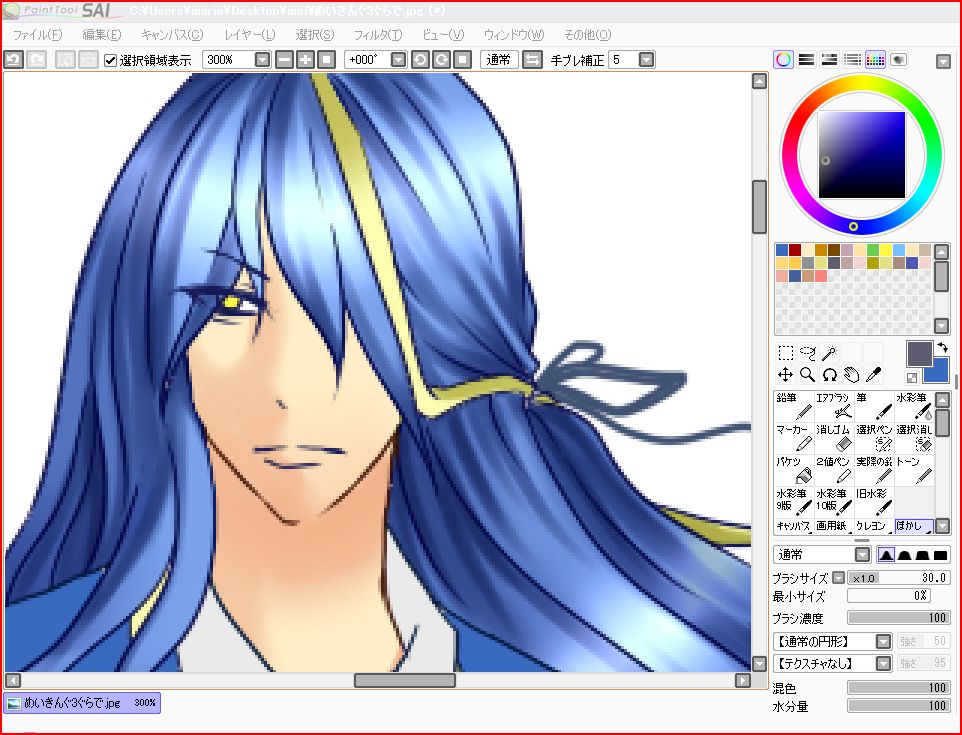Pick the dark red swatch

click(795, 250)
